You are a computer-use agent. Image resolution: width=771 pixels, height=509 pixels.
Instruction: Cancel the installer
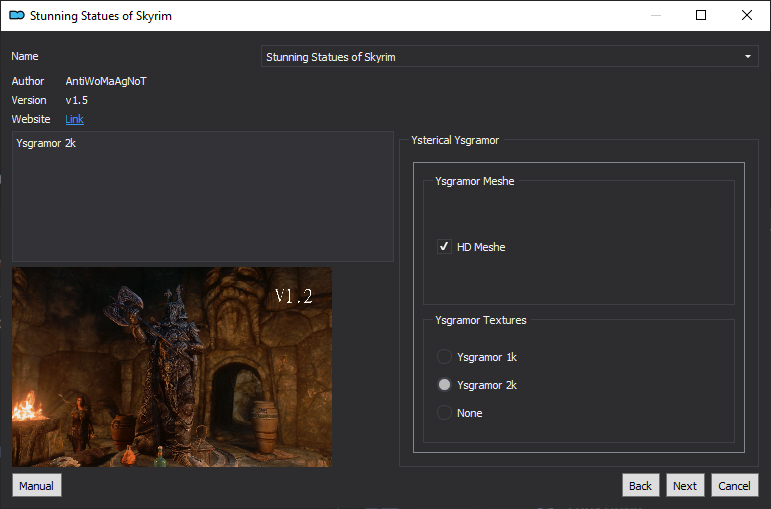tap(734, 486)
